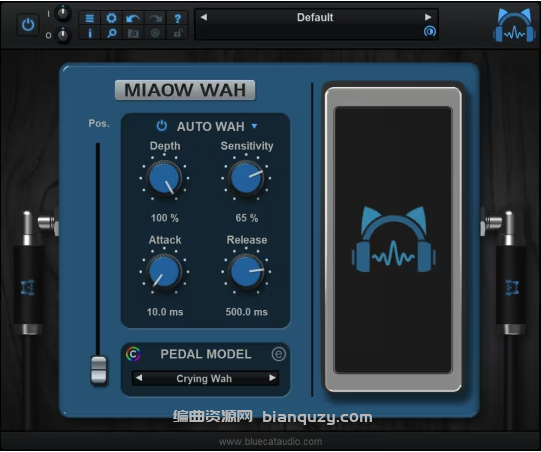Click the info 'i' icon
Viewport: 541px width, 452px height.
coord(90,33)
